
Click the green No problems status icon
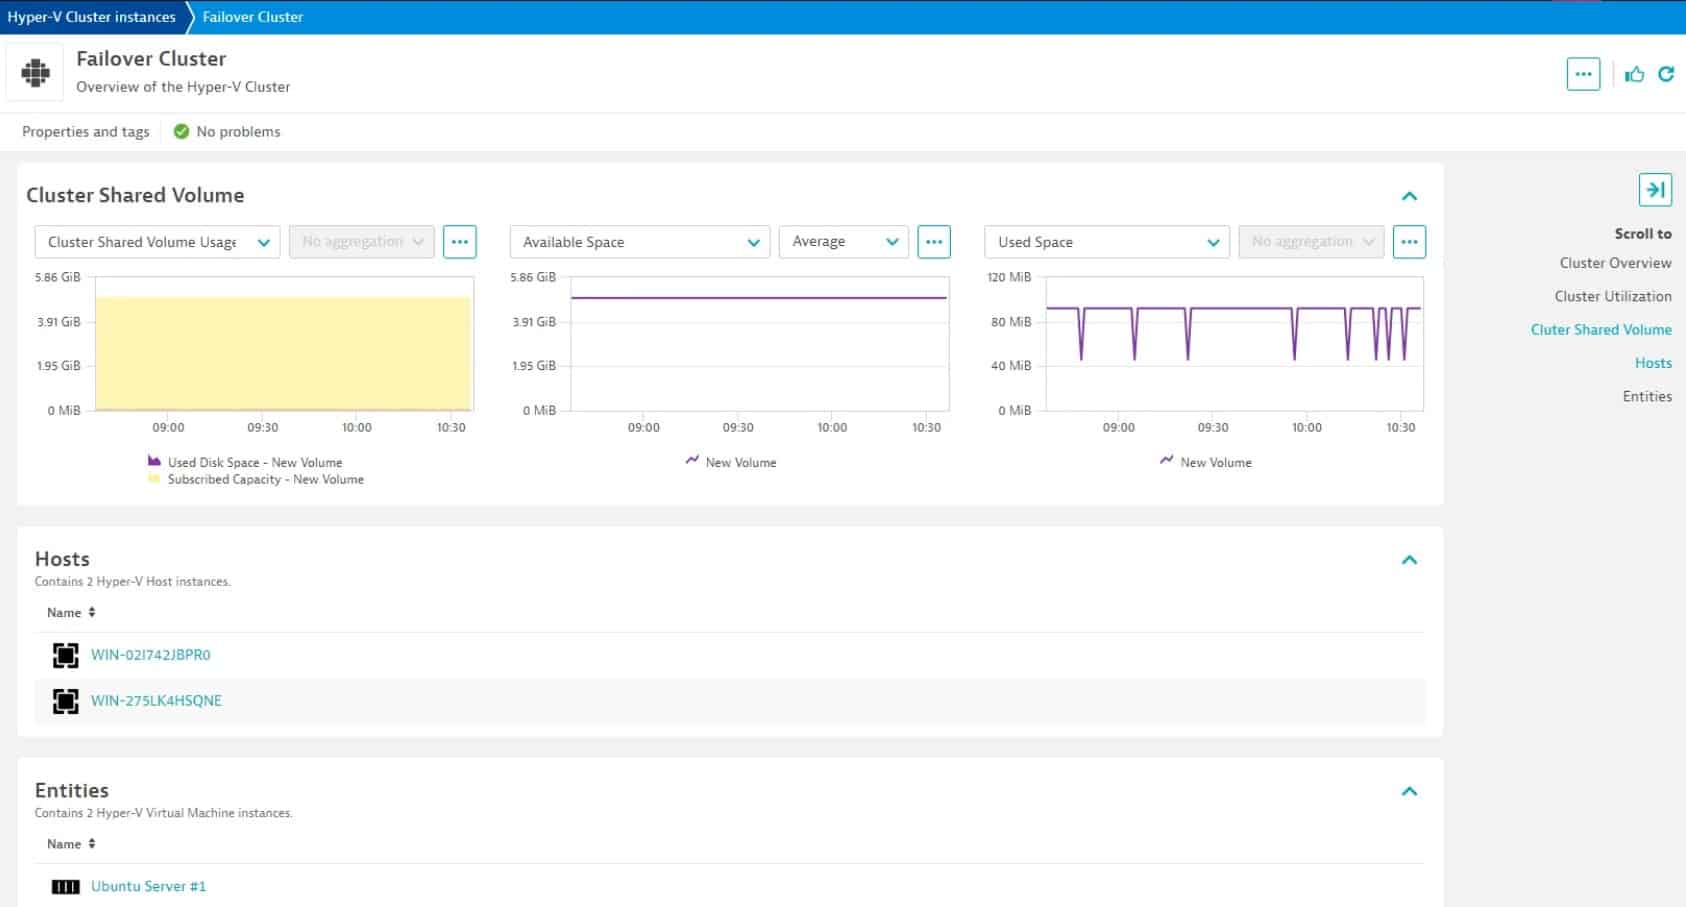pyautogui.click(x=181, y=131)
